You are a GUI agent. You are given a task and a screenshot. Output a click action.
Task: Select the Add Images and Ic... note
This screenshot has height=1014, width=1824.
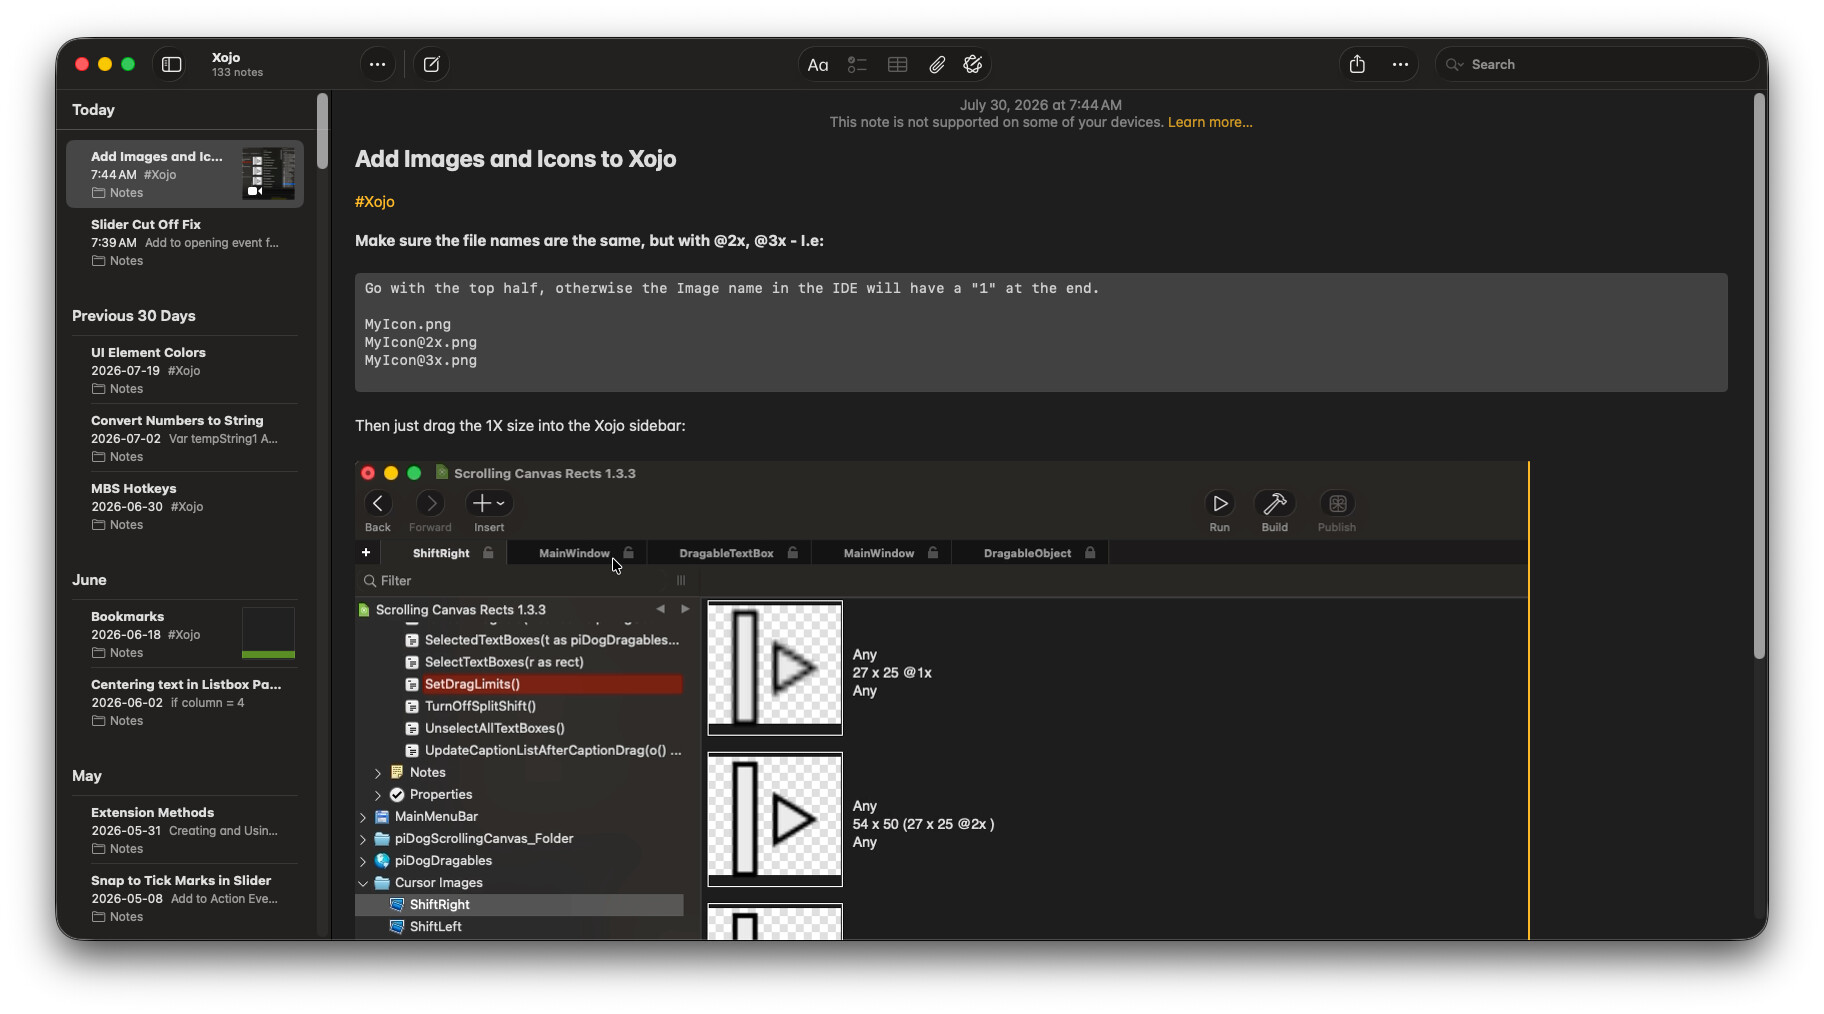click(185, 174)
